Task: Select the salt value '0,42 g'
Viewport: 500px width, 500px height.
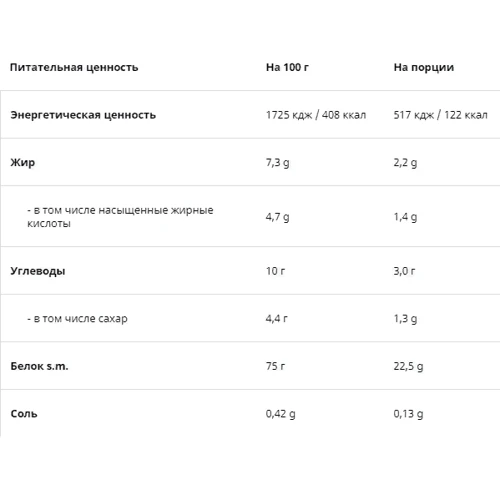Action: click(x=280, y=414)
